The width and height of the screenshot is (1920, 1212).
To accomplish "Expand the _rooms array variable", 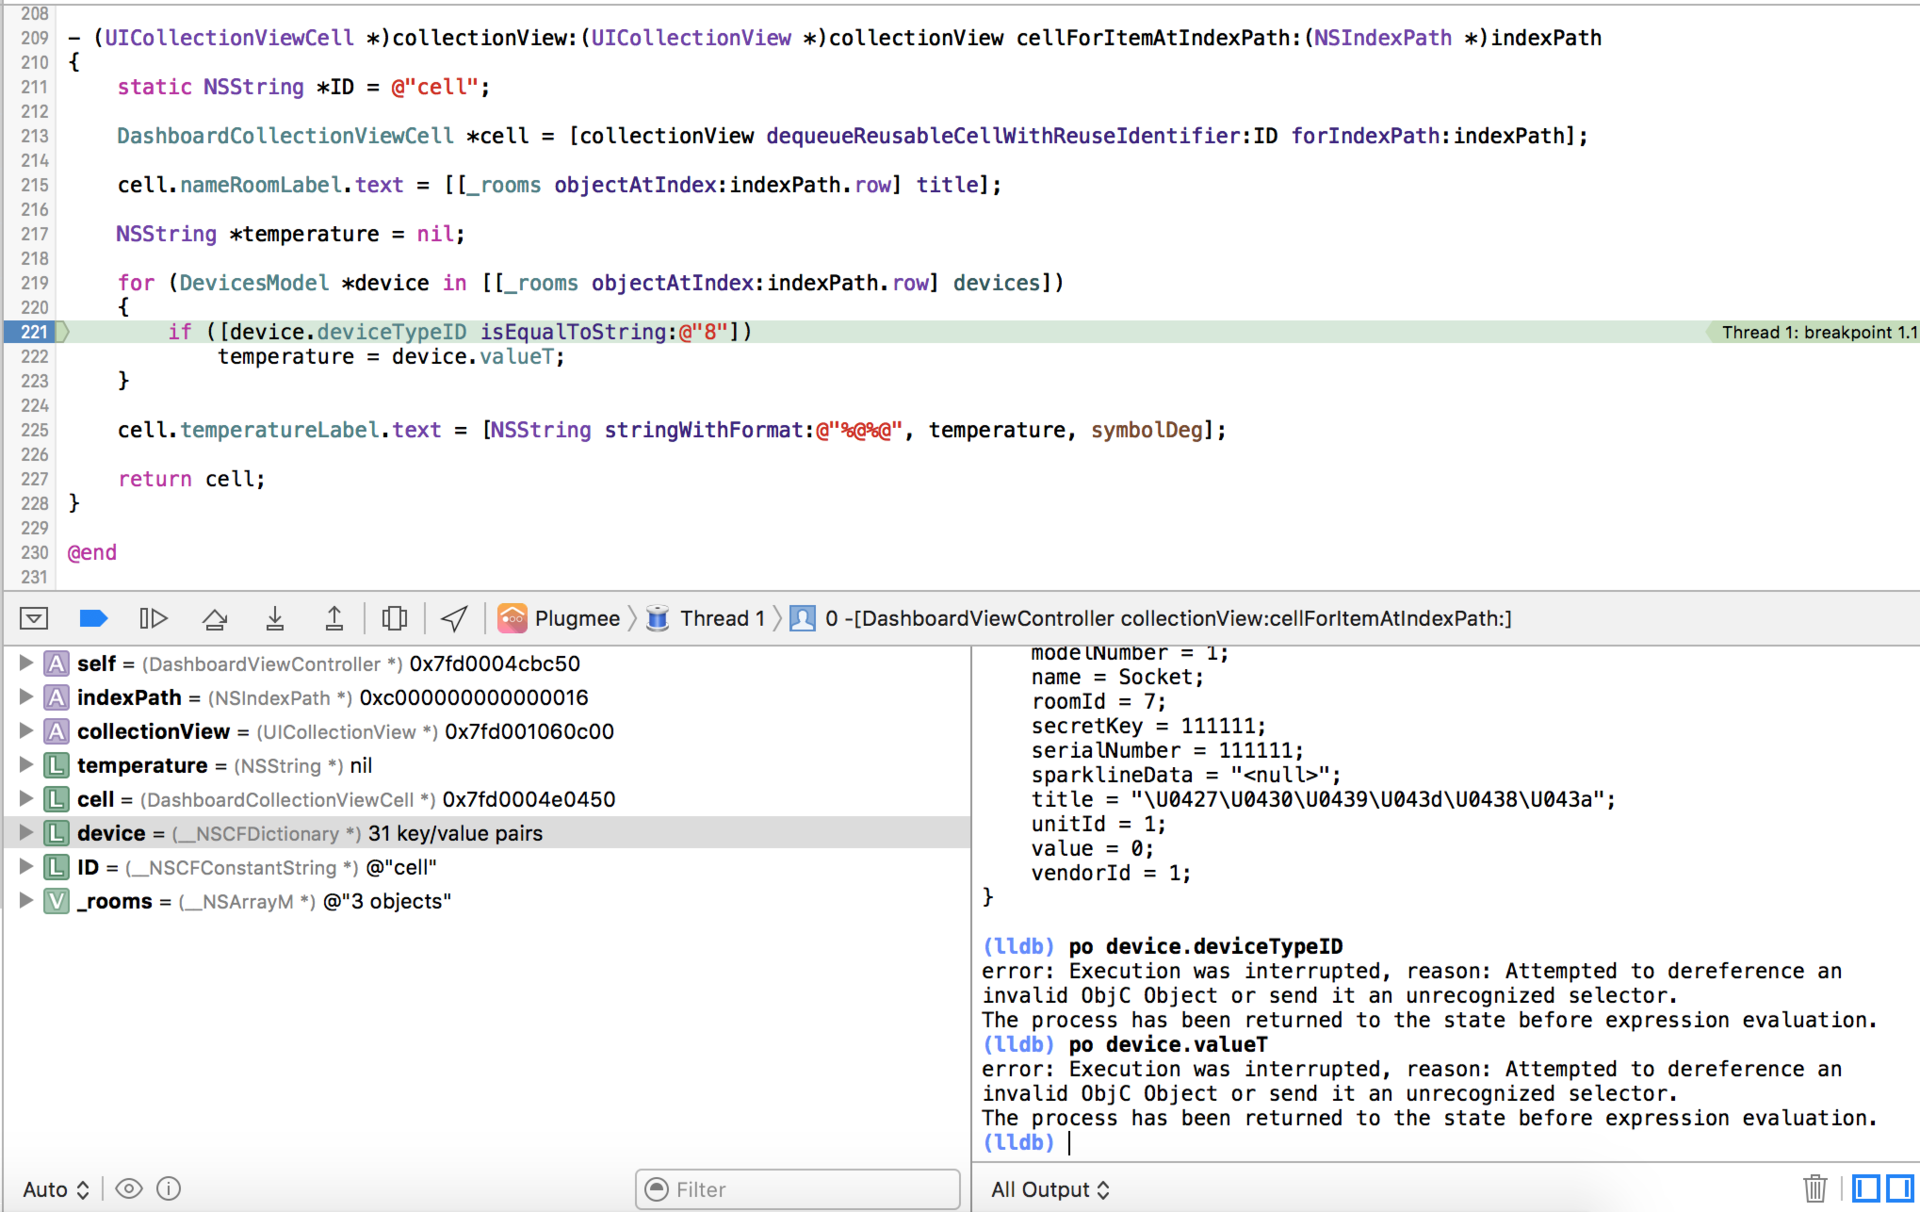I will pos(26,901).
